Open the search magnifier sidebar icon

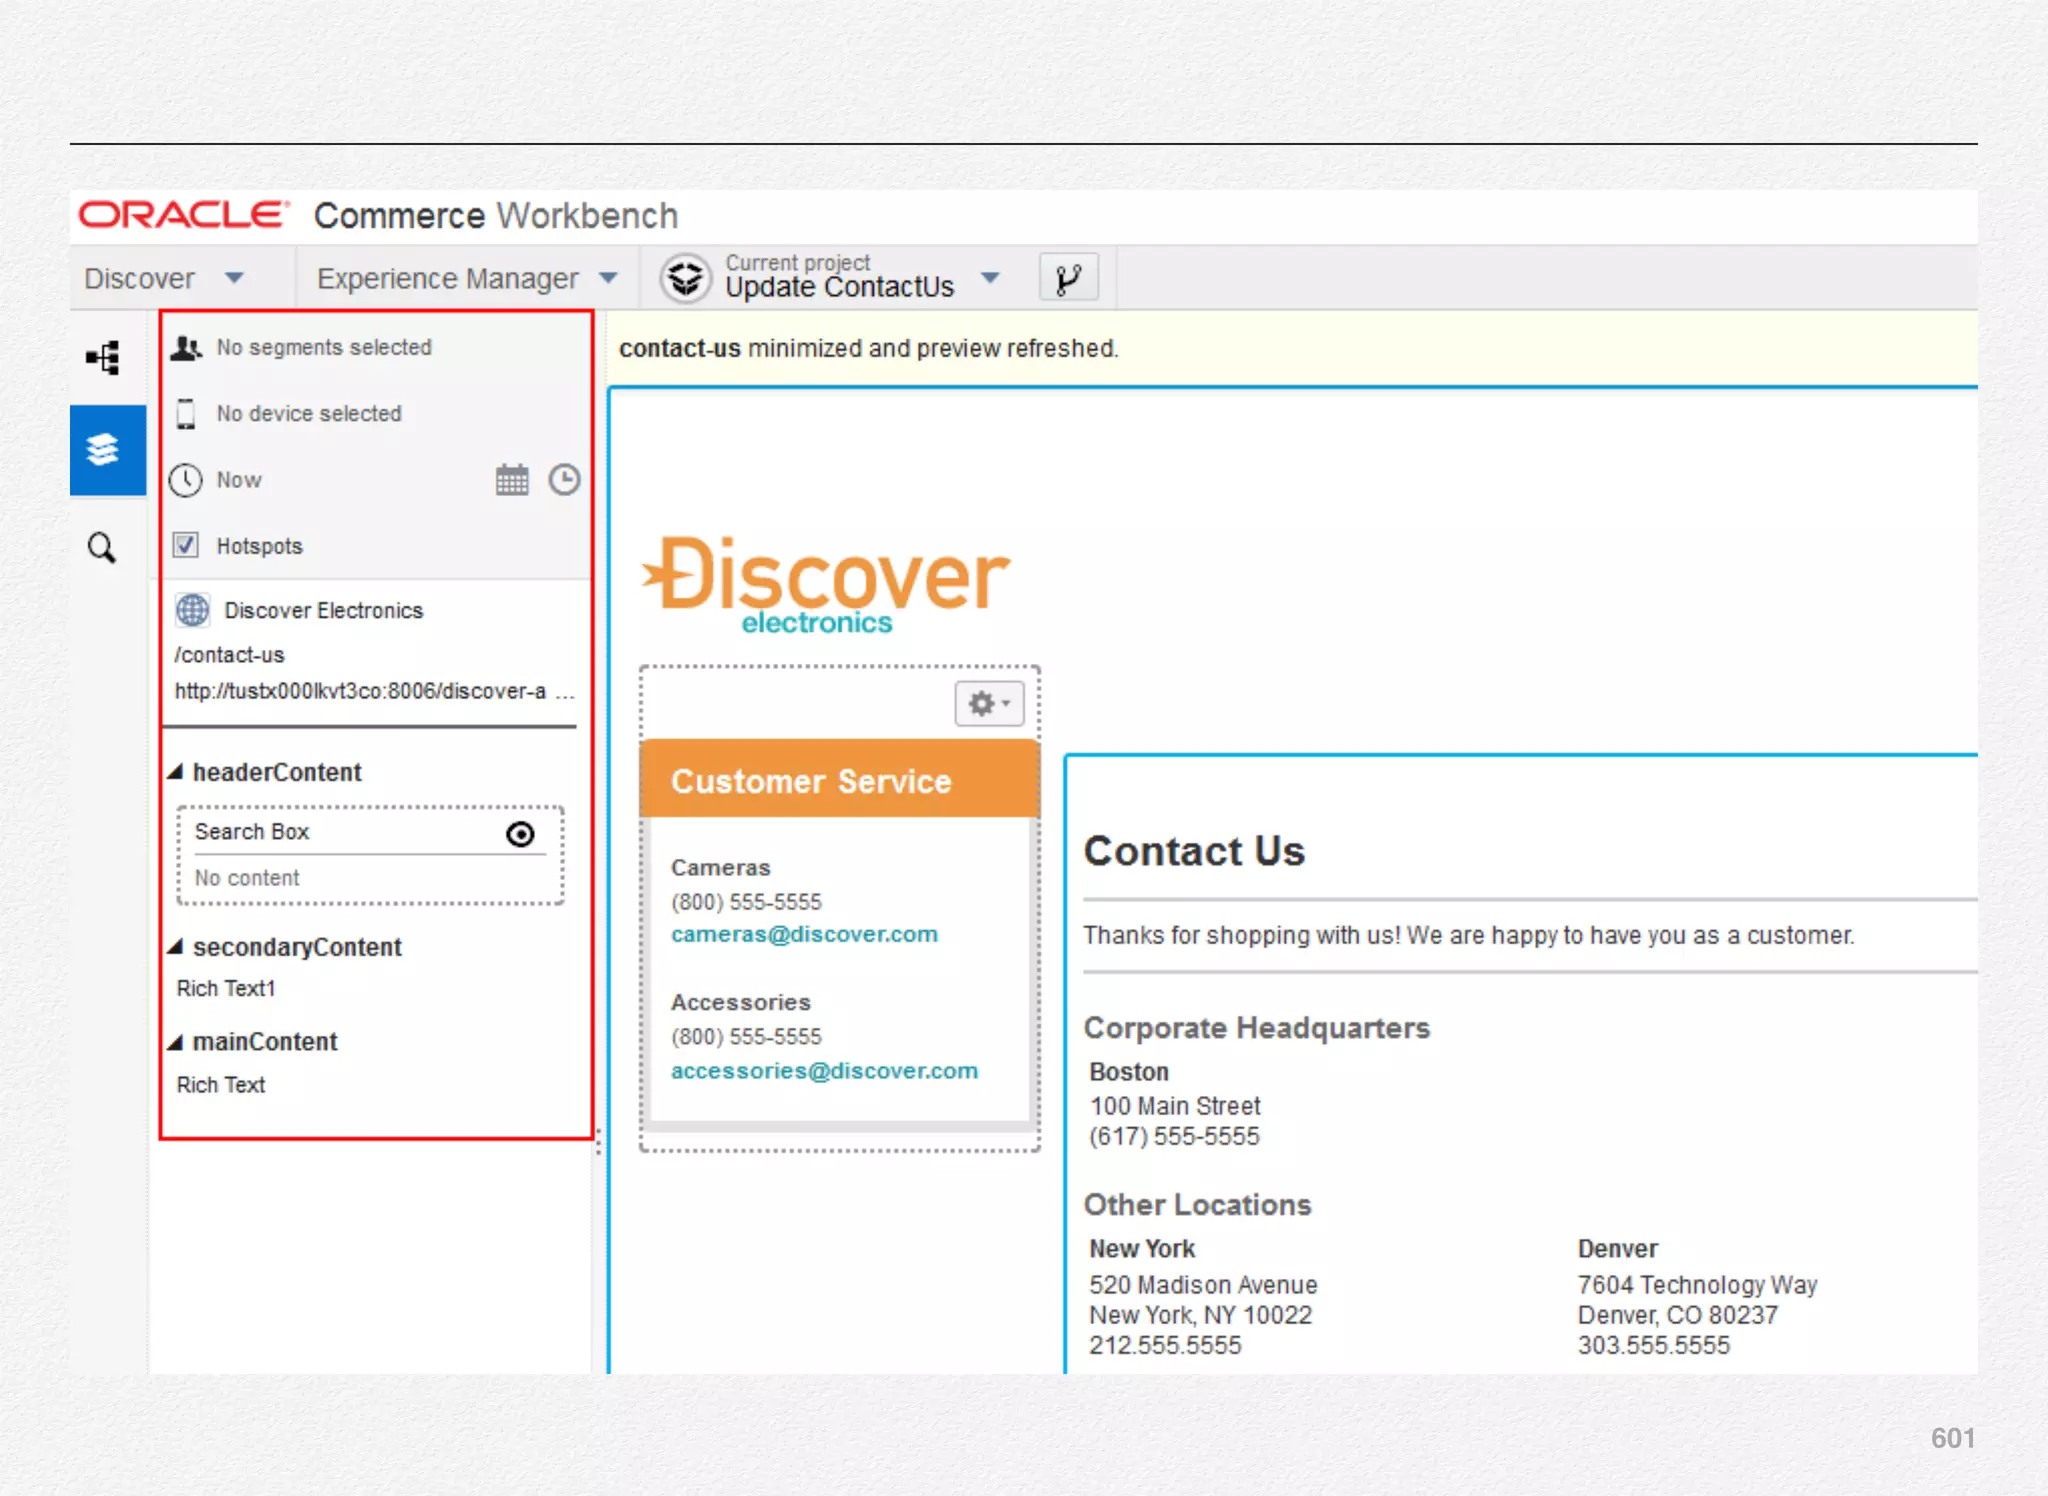[x=102, y=547]
